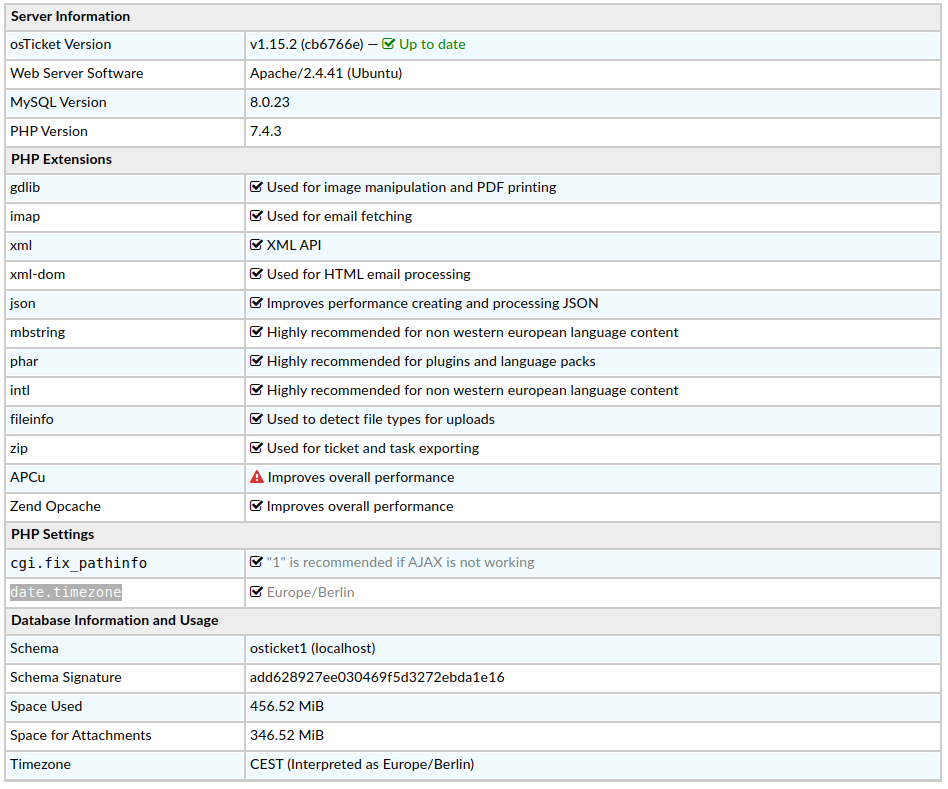This screenshot has width=948, height=789.
Task: Click 'Used for ticket and task exporting'
Action: click(373, 449)
